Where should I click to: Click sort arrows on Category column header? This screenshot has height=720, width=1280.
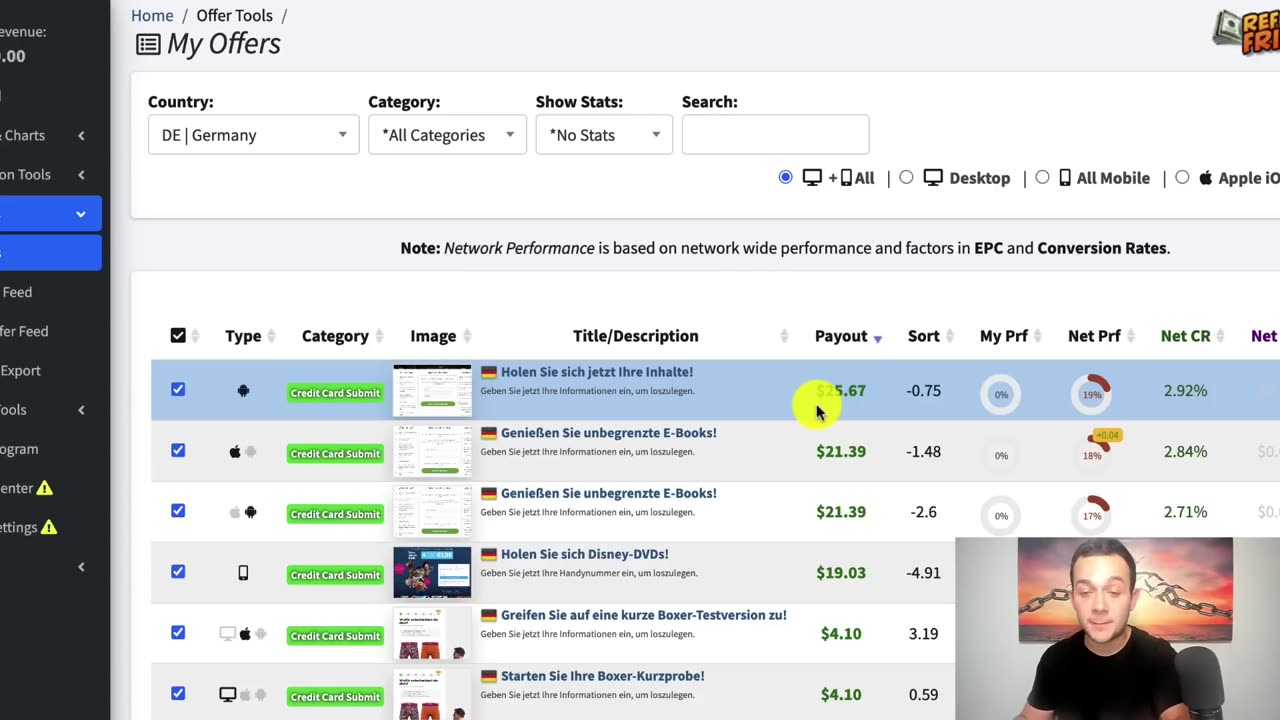(380, 337)
